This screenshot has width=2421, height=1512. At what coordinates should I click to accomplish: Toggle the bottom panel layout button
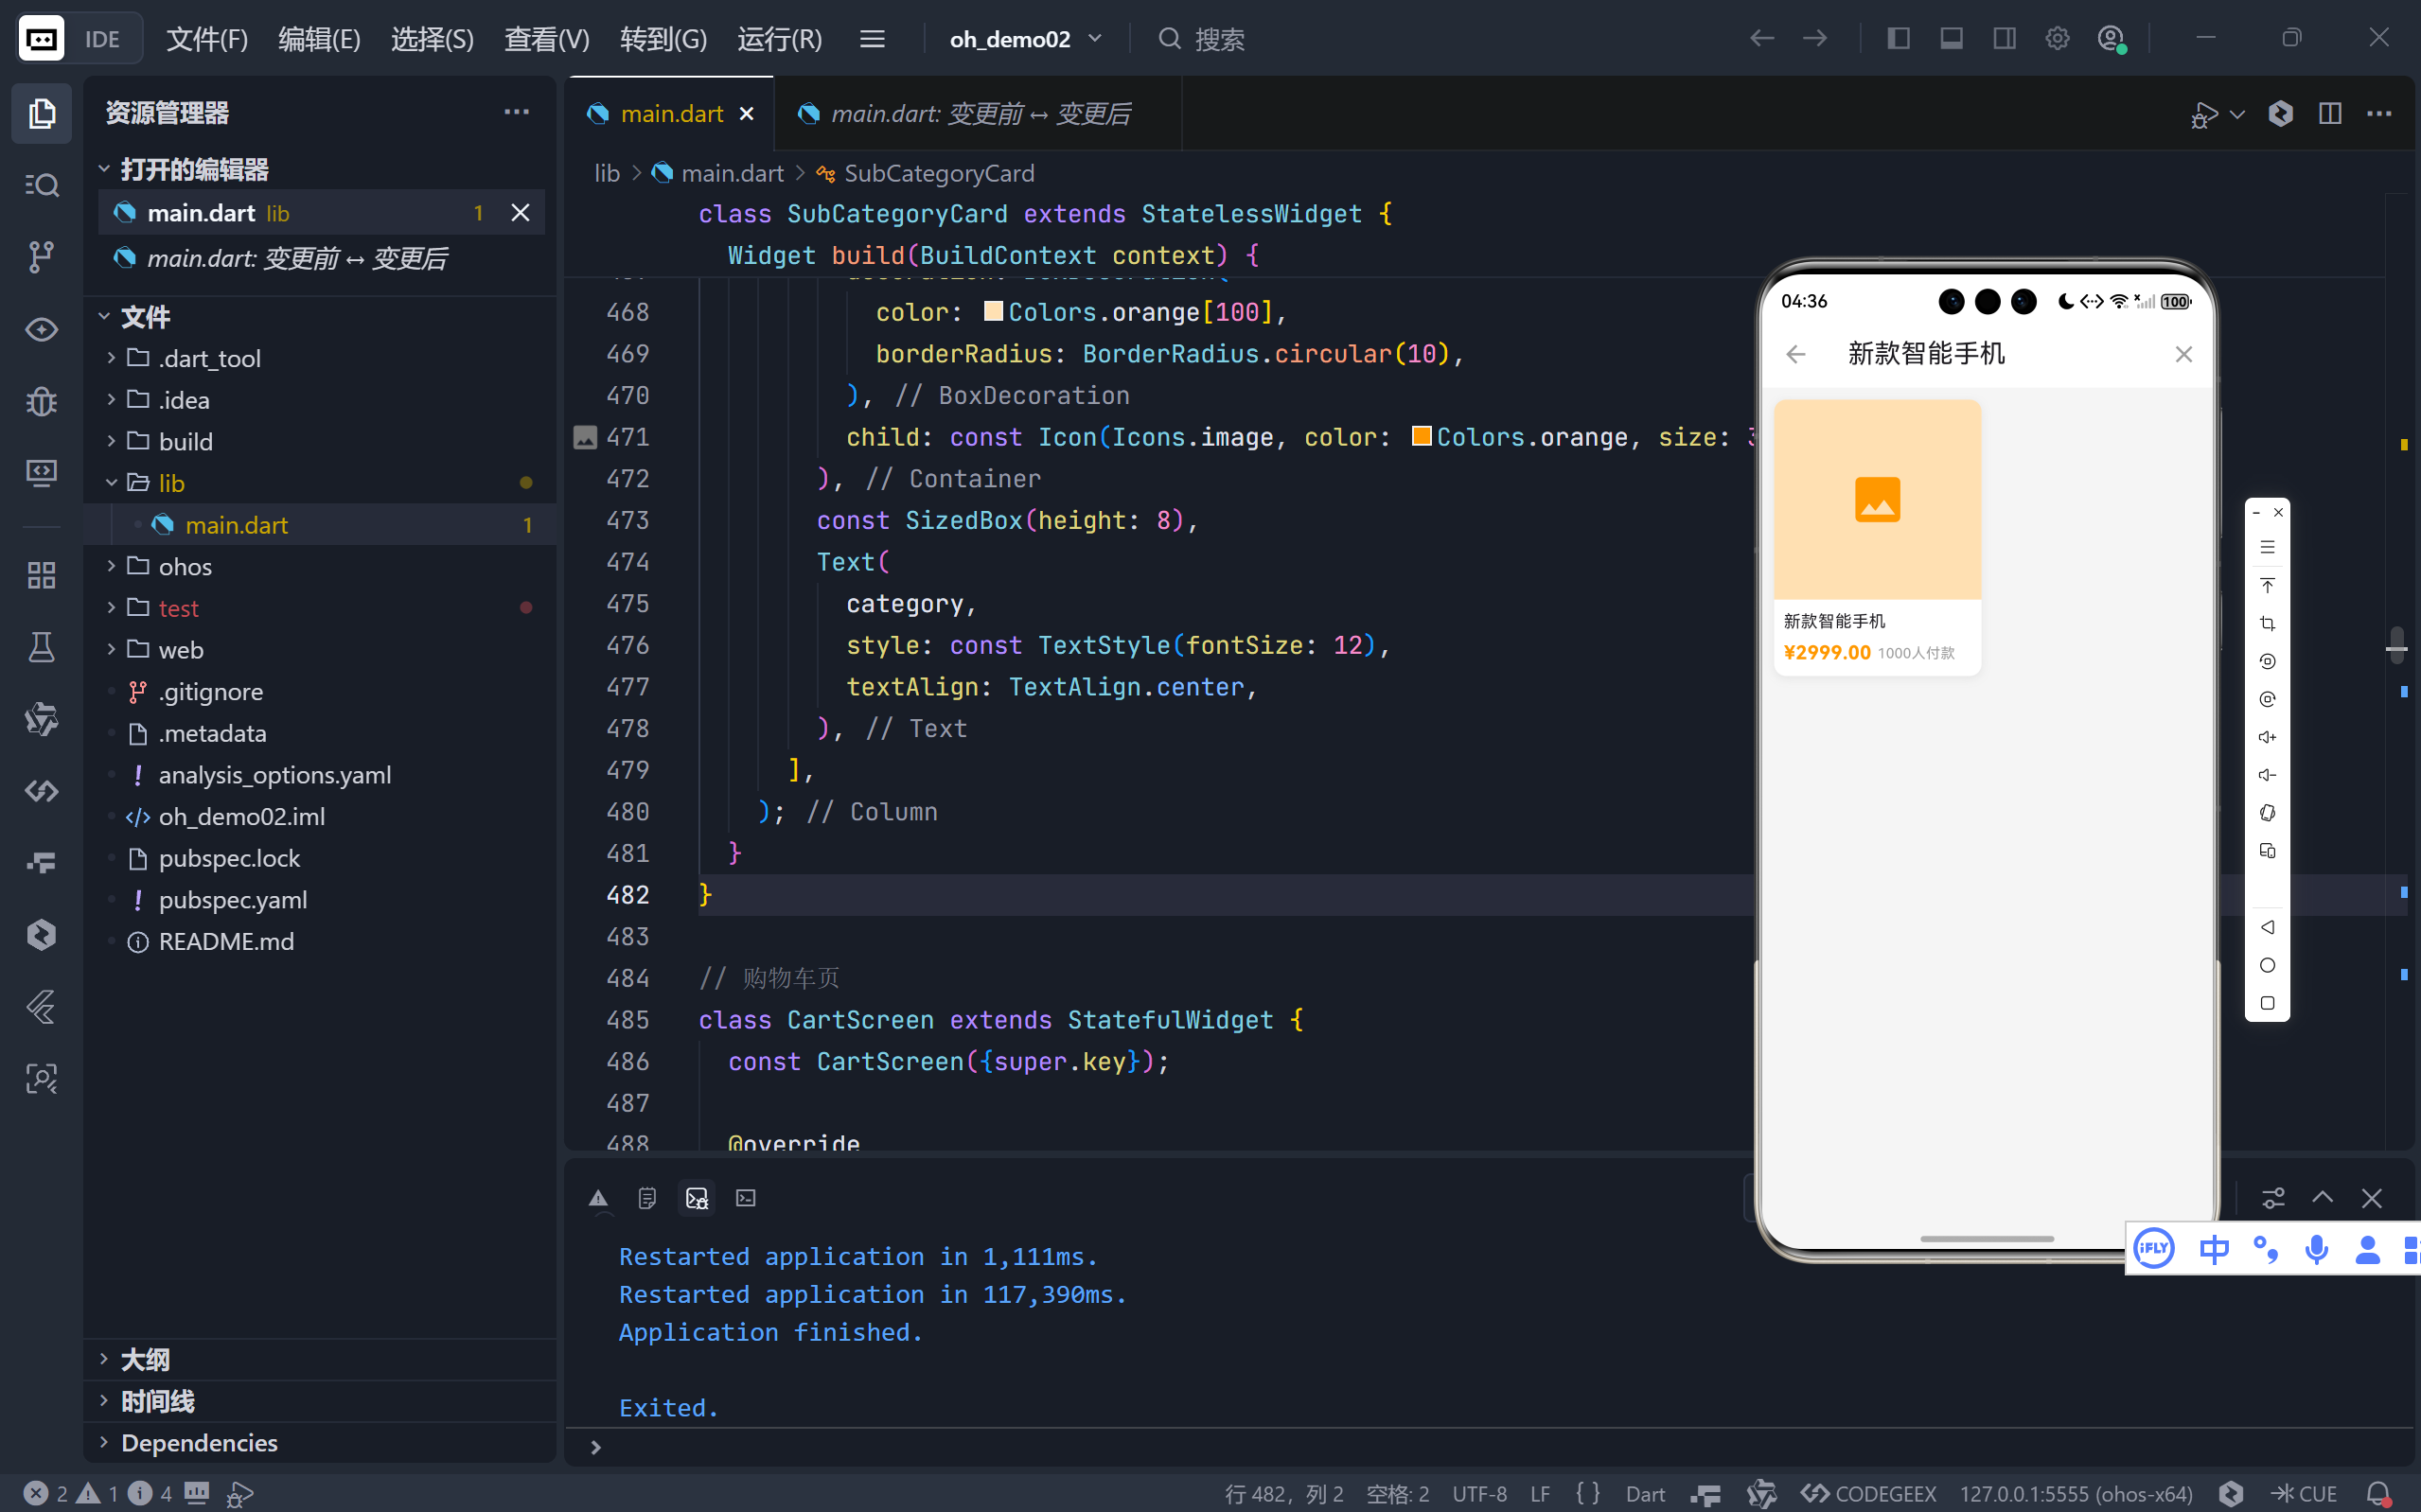pyautogui.click(x=1951, y=39)
